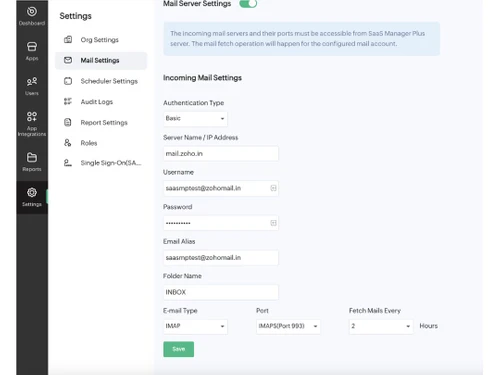The image size is (500, 375).
Task: Click the Roles icon
Action: (68, 143)
